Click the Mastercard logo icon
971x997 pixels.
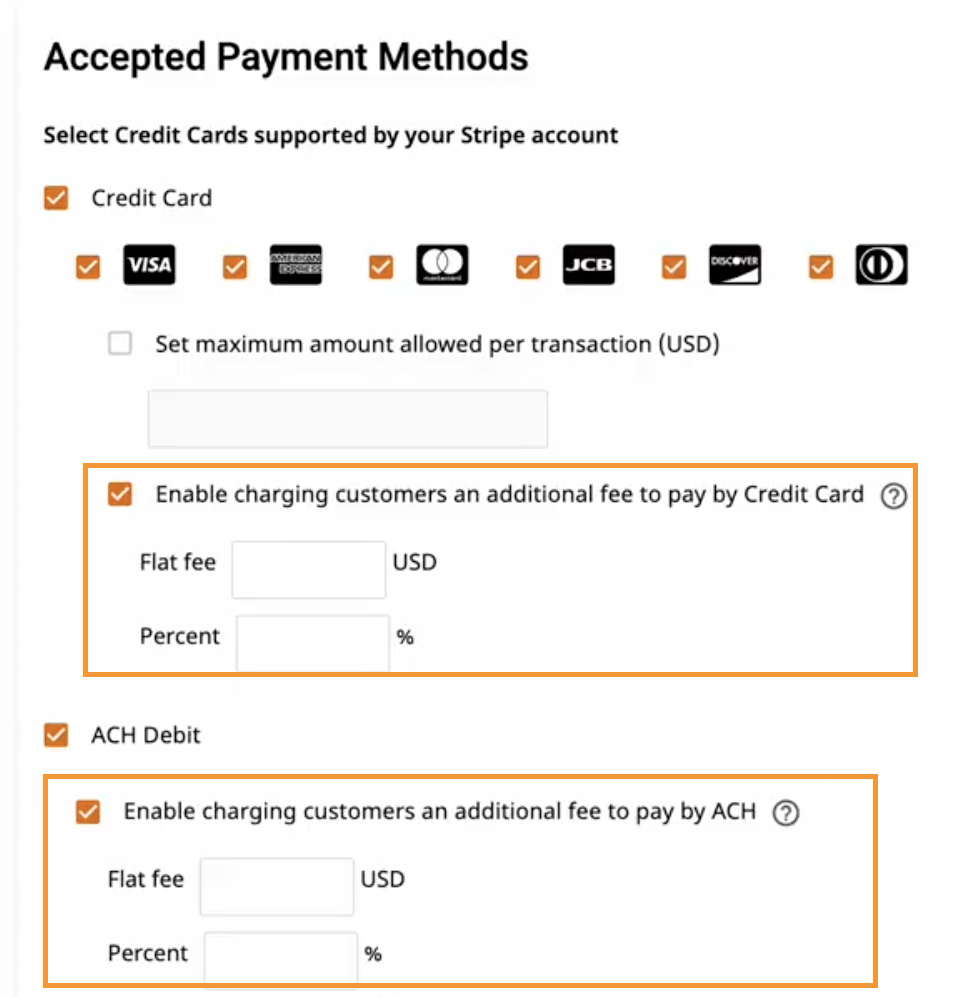(x=443, y=265)
